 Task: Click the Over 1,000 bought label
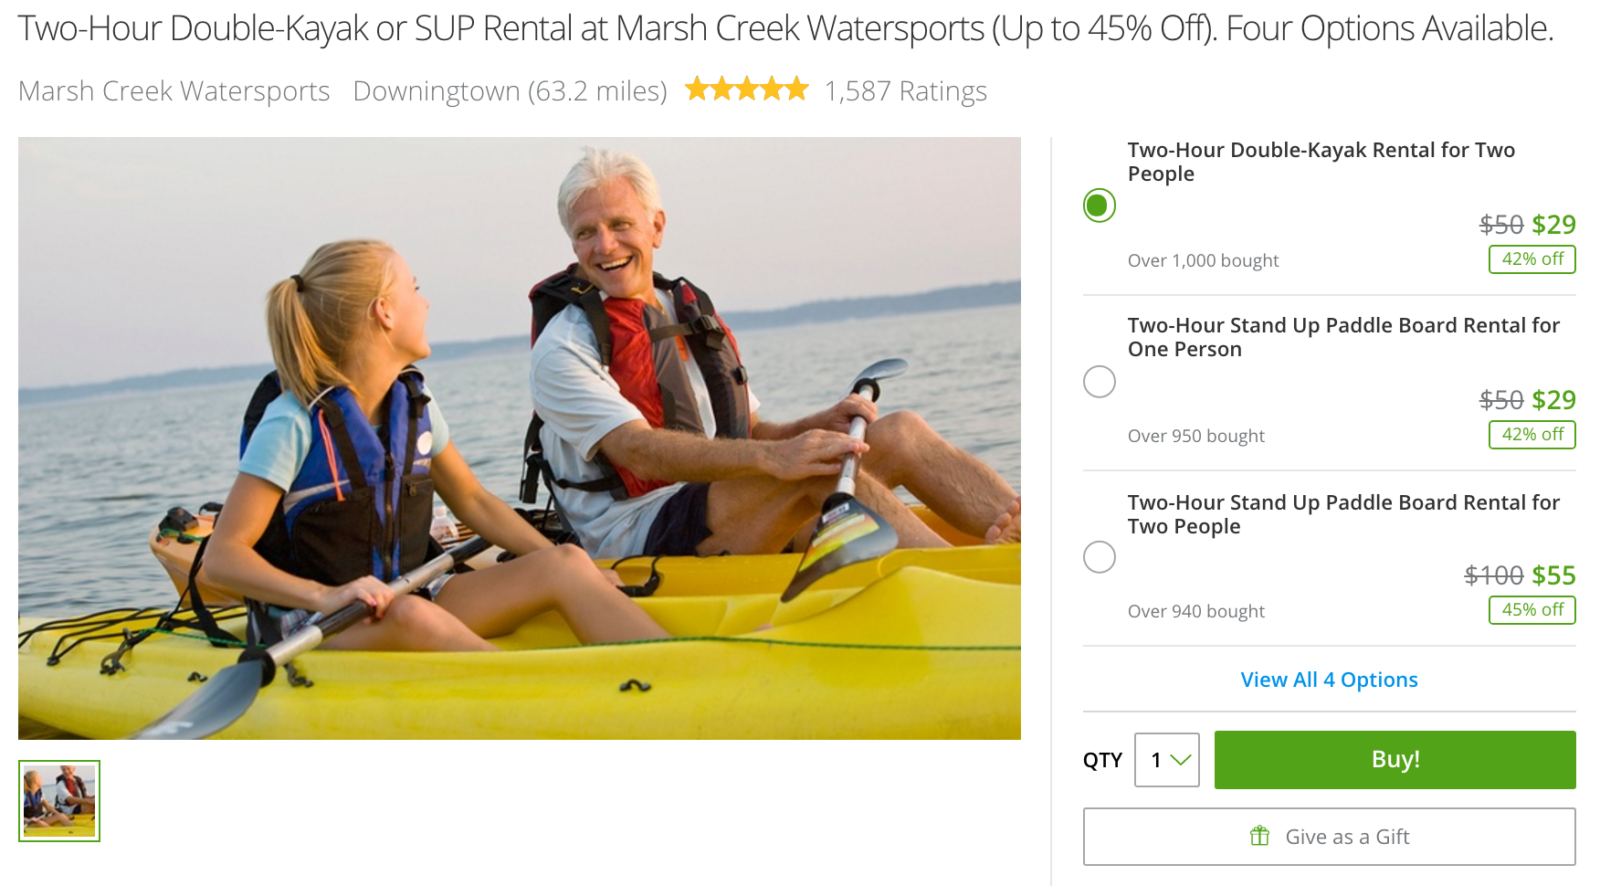coord(1203,261)
